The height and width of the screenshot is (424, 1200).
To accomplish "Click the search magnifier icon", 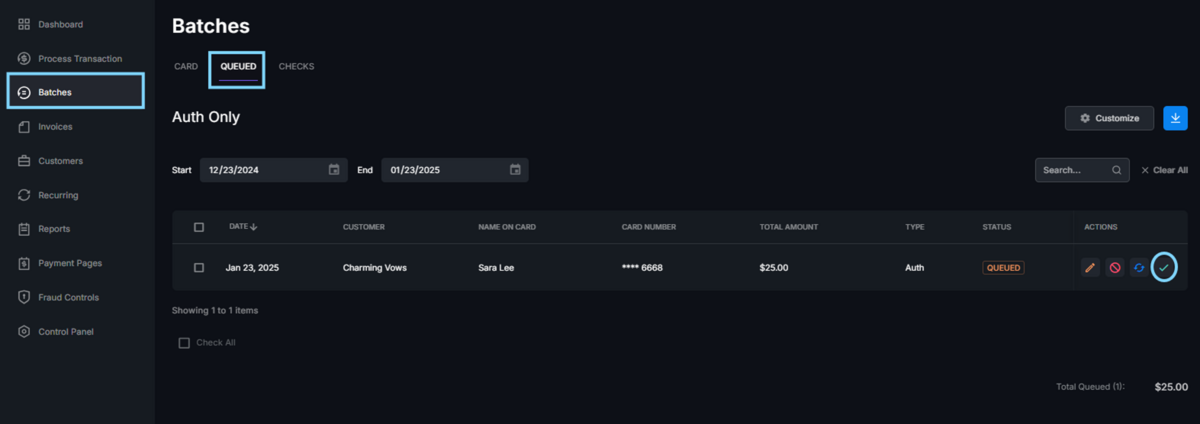I will point(1116,170).
